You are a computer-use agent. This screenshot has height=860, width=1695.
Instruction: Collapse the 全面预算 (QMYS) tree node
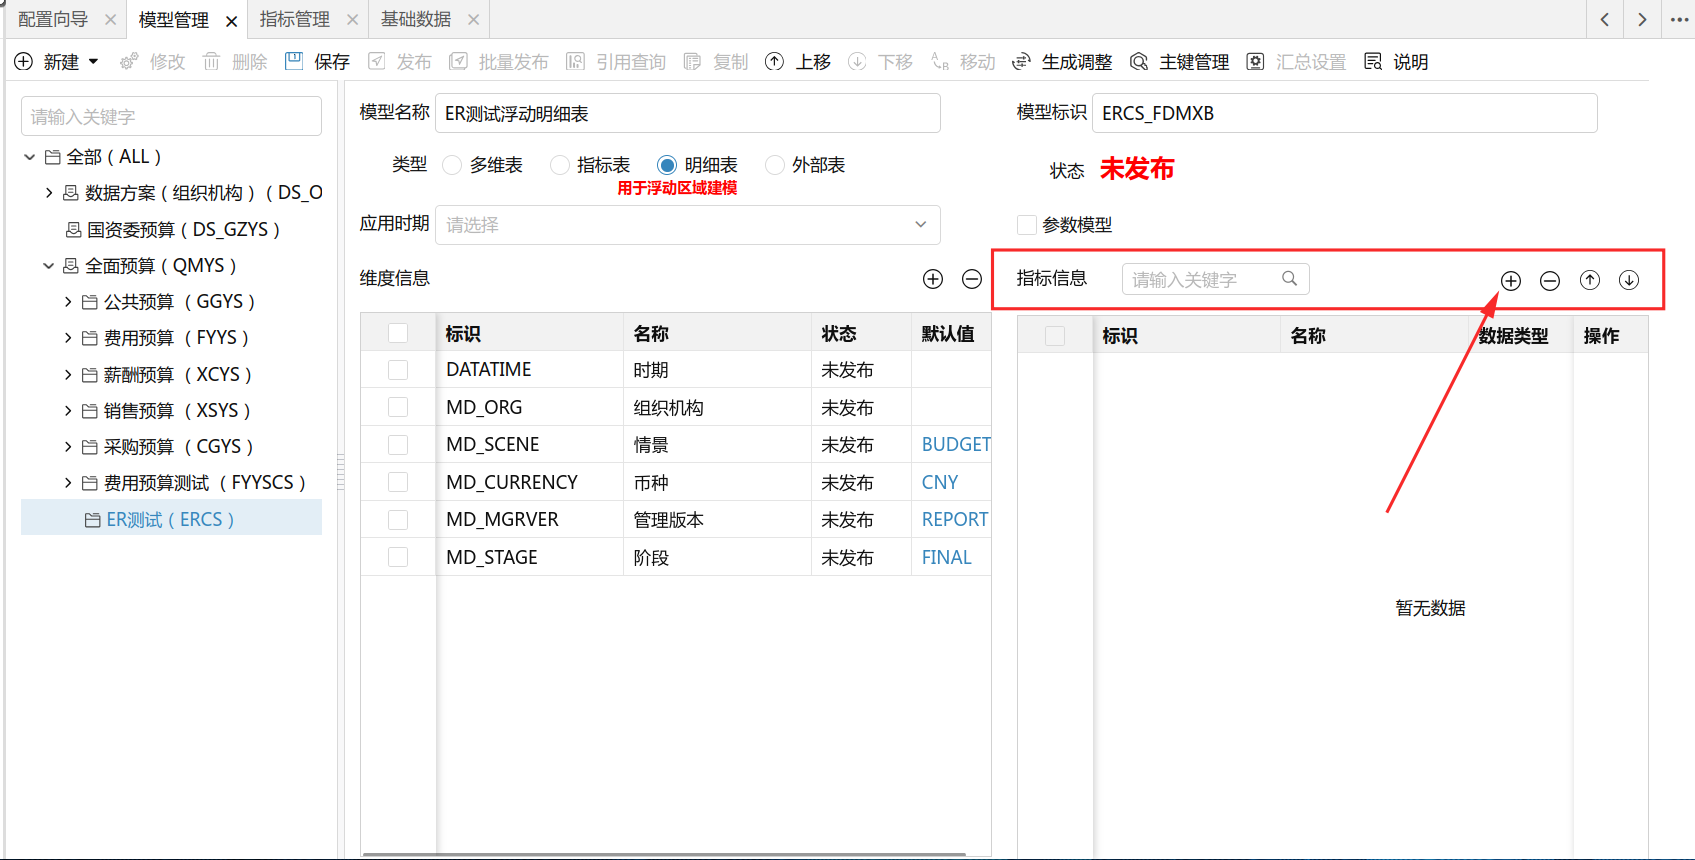tap(48, 266)
